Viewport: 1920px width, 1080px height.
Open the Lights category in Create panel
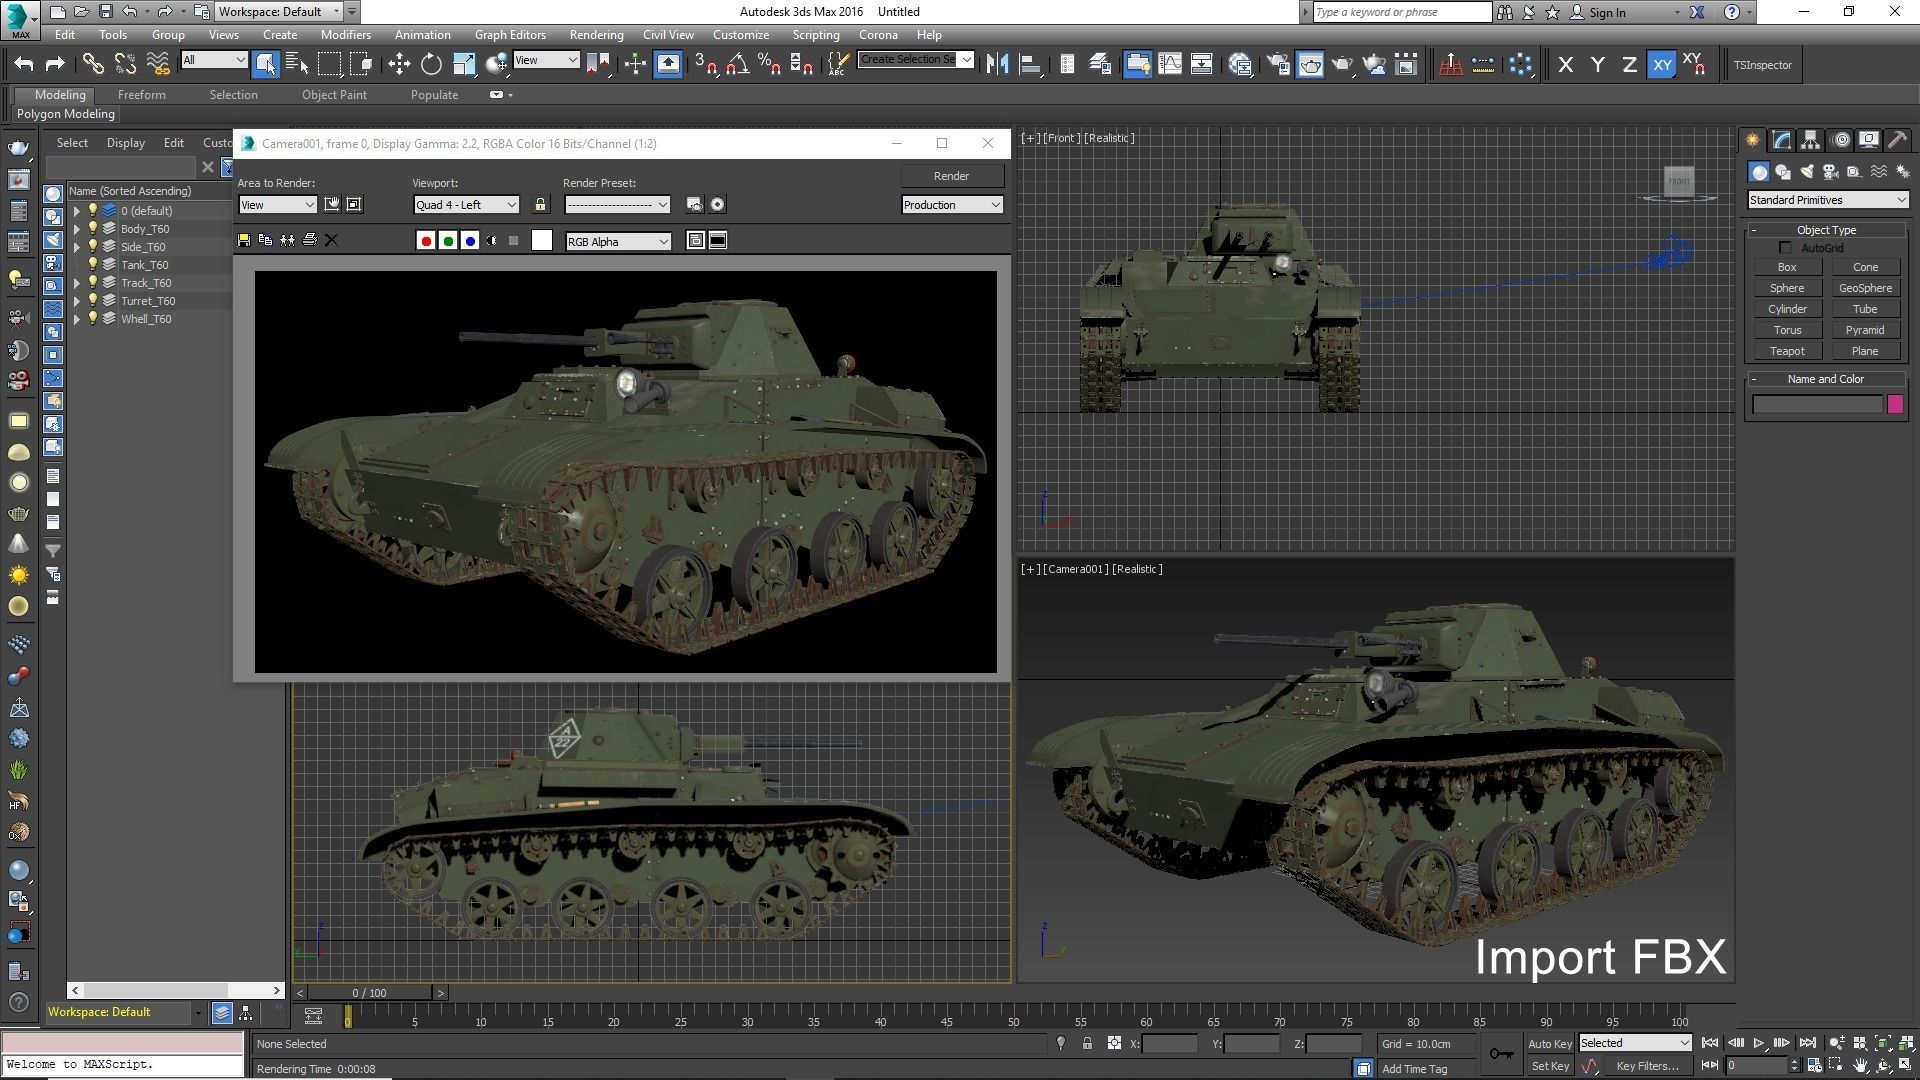(1807, 172)
